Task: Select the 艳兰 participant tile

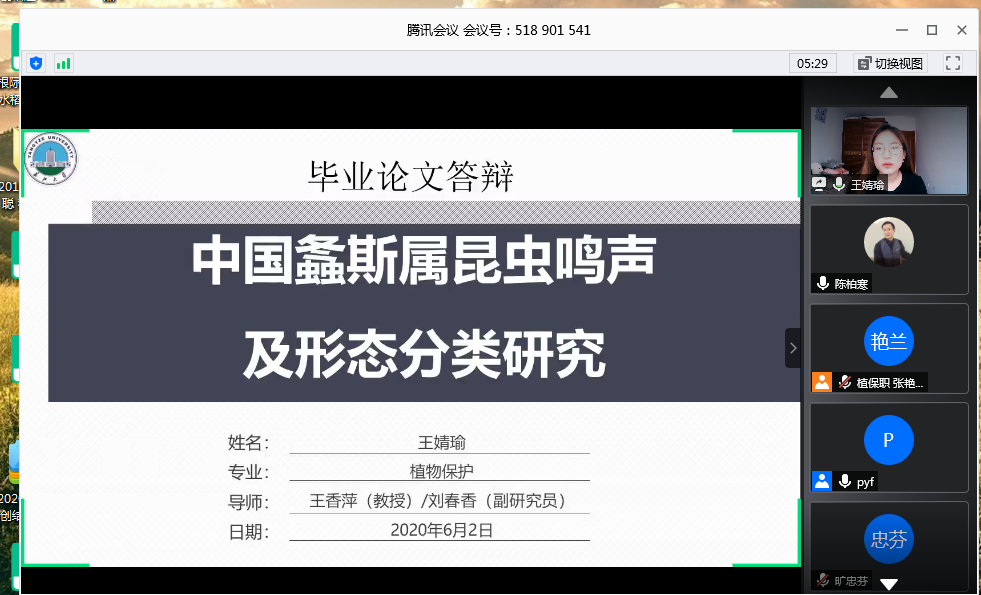Action: pyautogui.click(x=888, y=341)
